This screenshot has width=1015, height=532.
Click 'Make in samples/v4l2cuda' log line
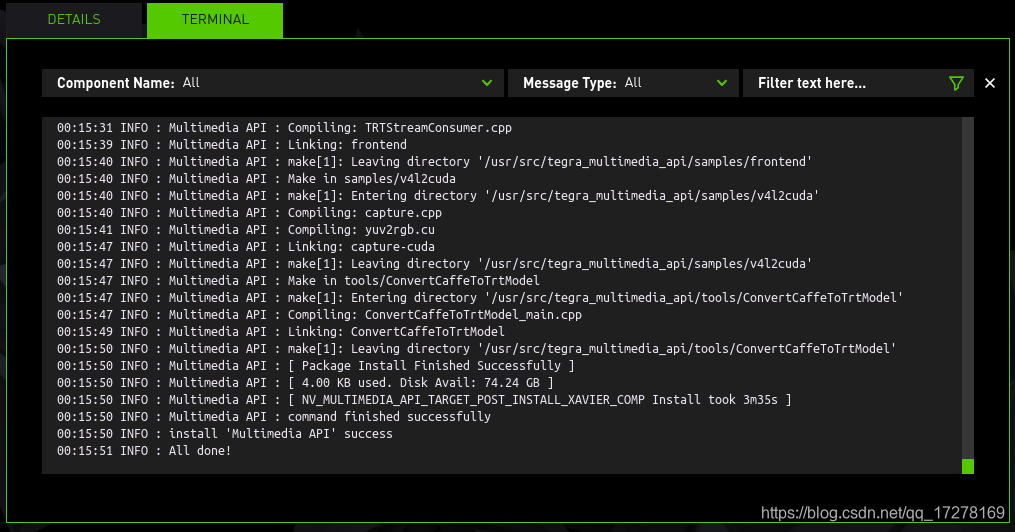256,179
